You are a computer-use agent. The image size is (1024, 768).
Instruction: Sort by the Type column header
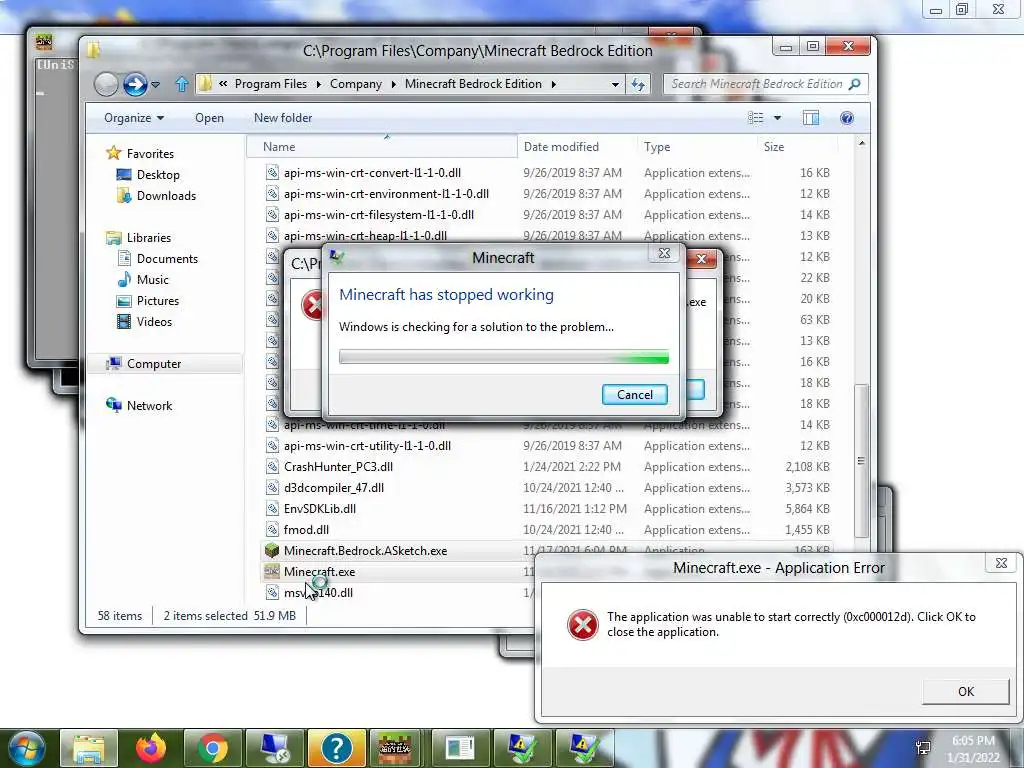[697, 147]
